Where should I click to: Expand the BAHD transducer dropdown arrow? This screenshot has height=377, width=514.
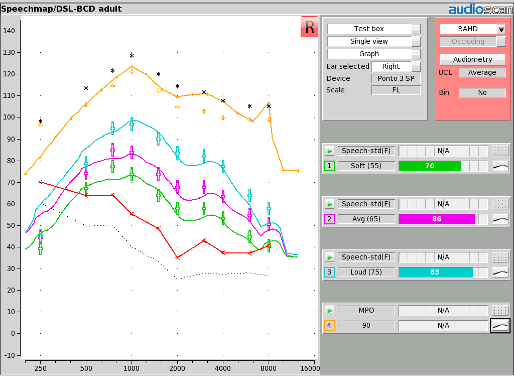point(501,29)
